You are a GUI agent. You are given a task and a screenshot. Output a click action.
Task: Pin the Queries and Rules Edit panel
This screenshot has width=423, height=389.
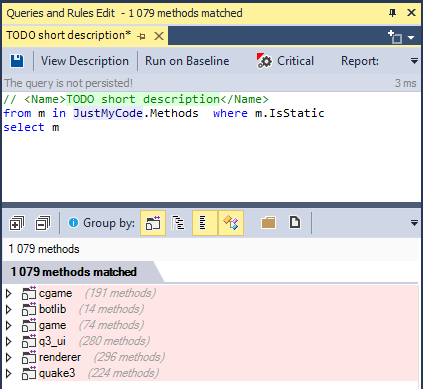(392, 13)
